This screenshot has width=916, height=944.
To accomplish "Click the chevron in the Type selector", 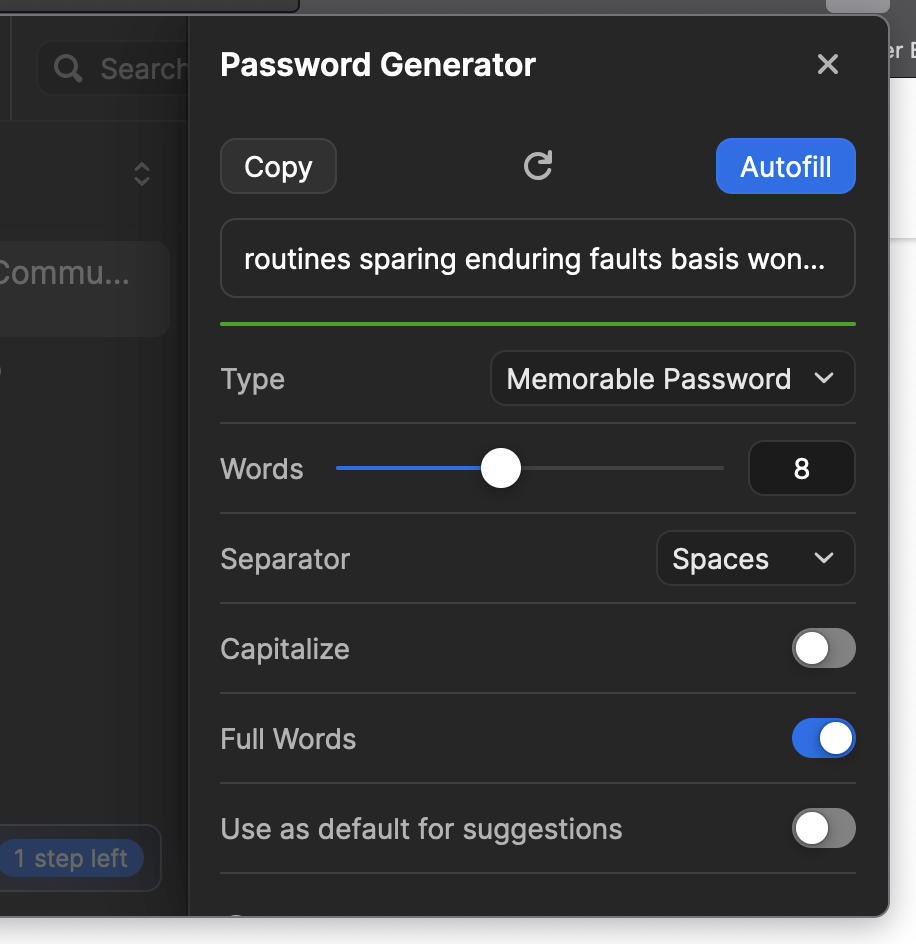I will (x=824, y=379).
